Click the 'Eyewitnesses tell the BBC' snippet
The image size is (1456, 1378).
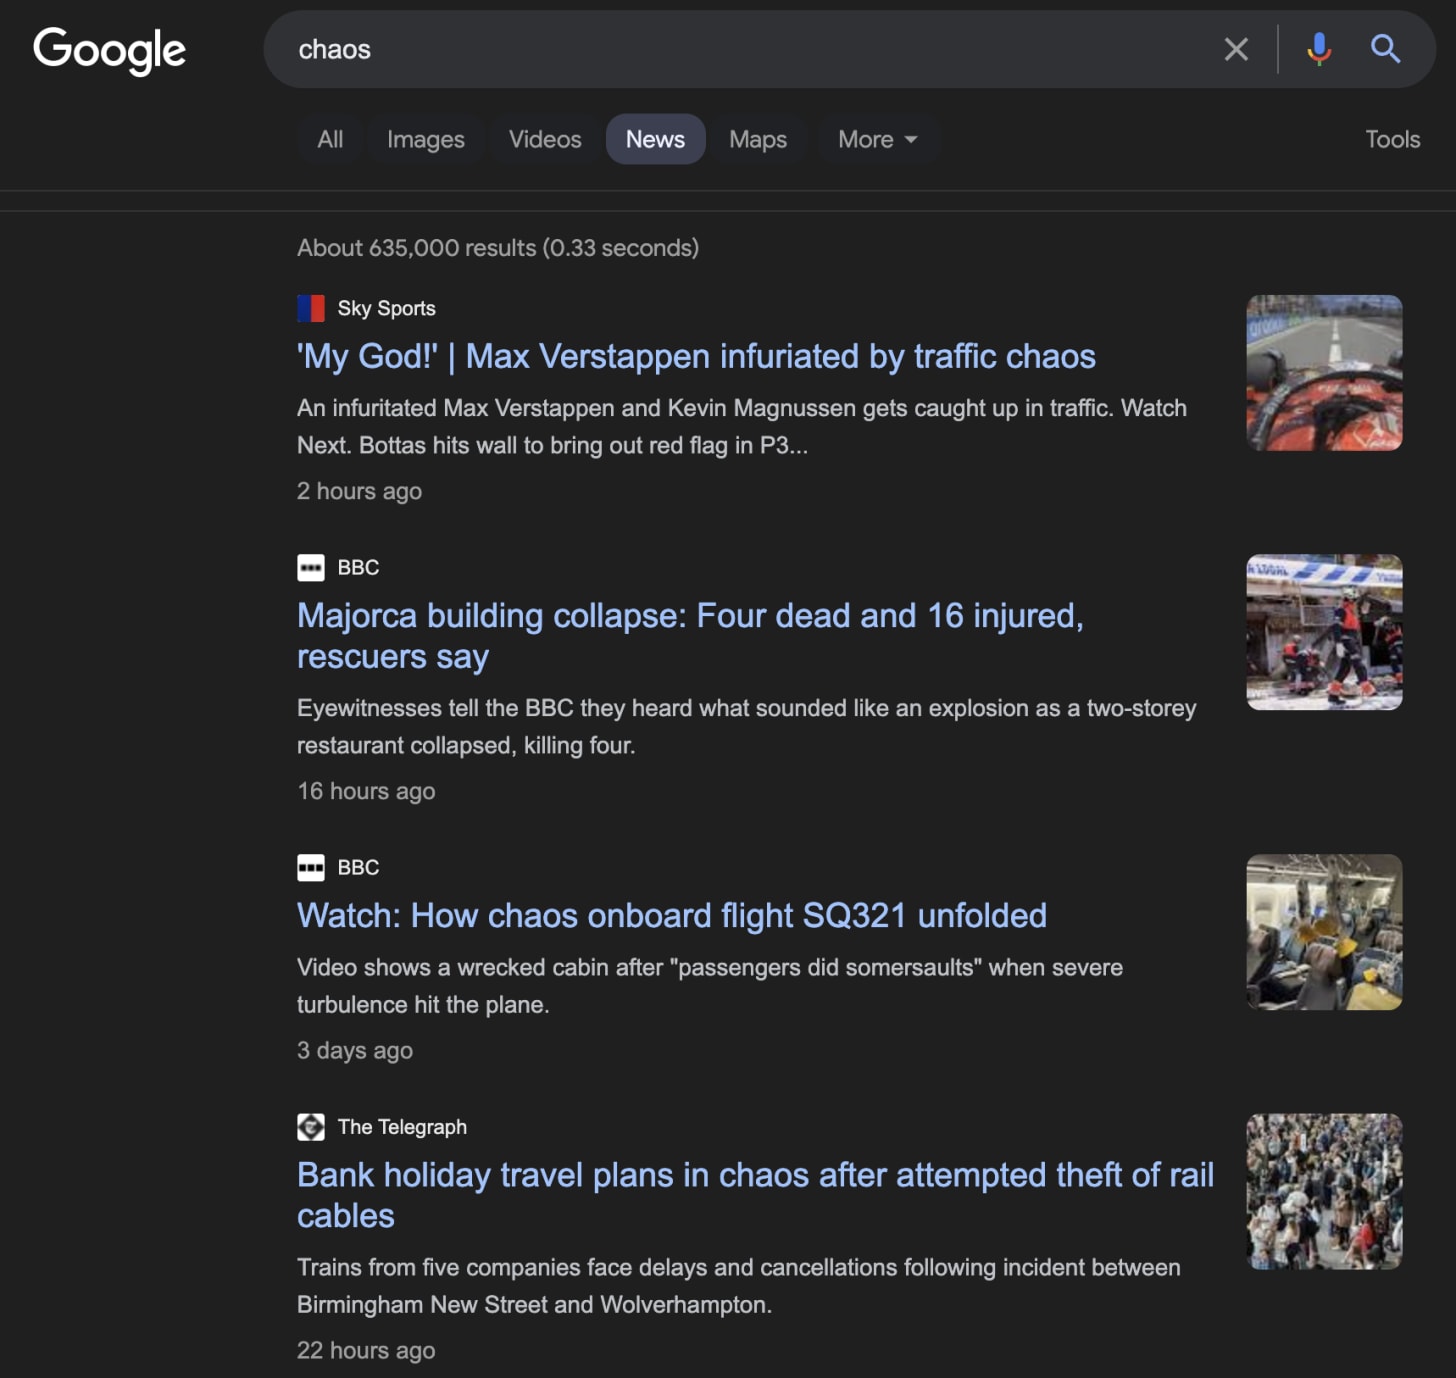coord(747,727)
